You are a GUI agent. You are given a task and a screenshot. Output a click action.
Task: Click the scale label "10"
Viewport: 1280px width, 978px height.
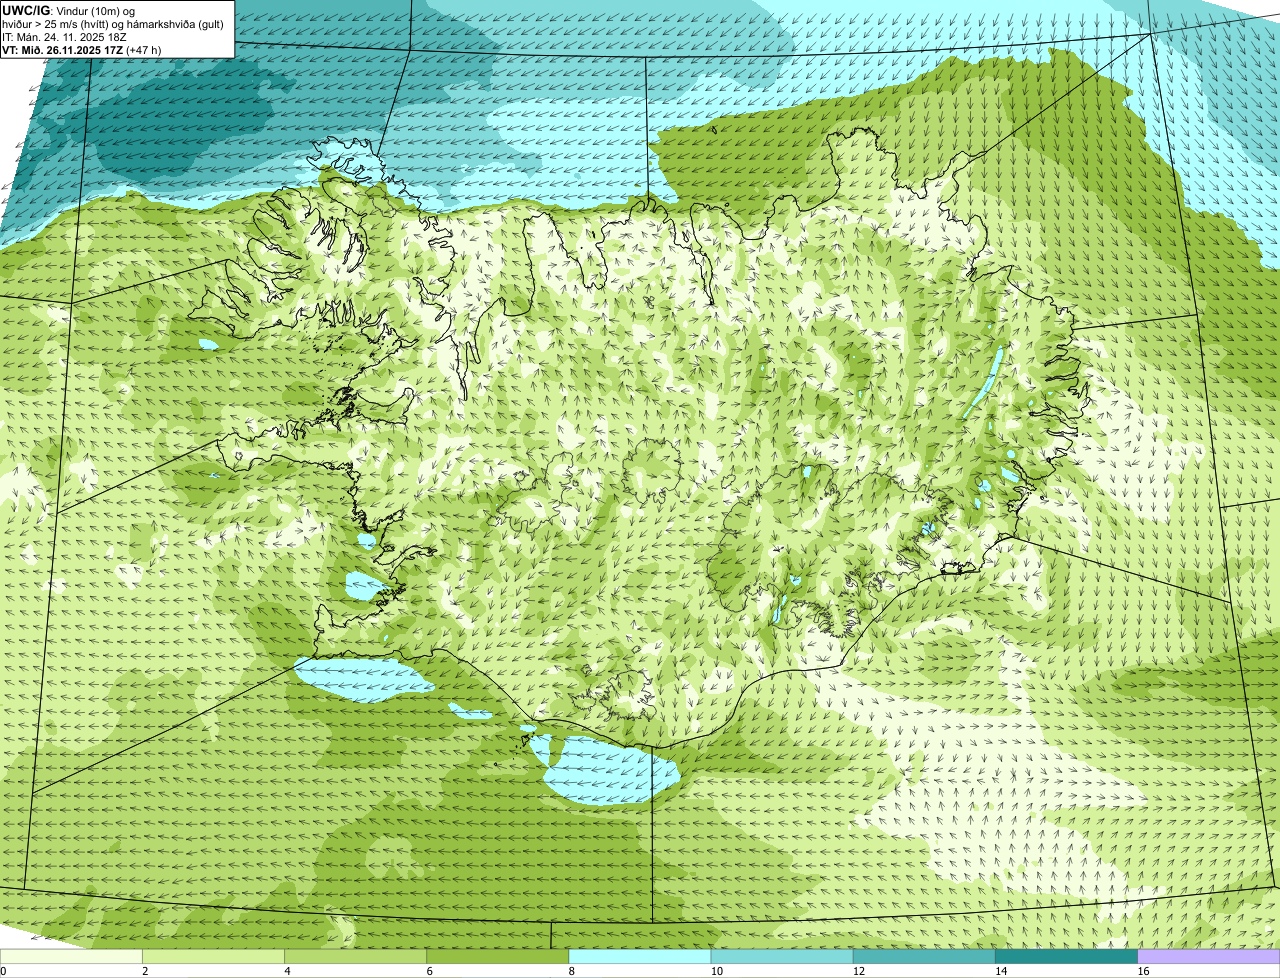717,971
